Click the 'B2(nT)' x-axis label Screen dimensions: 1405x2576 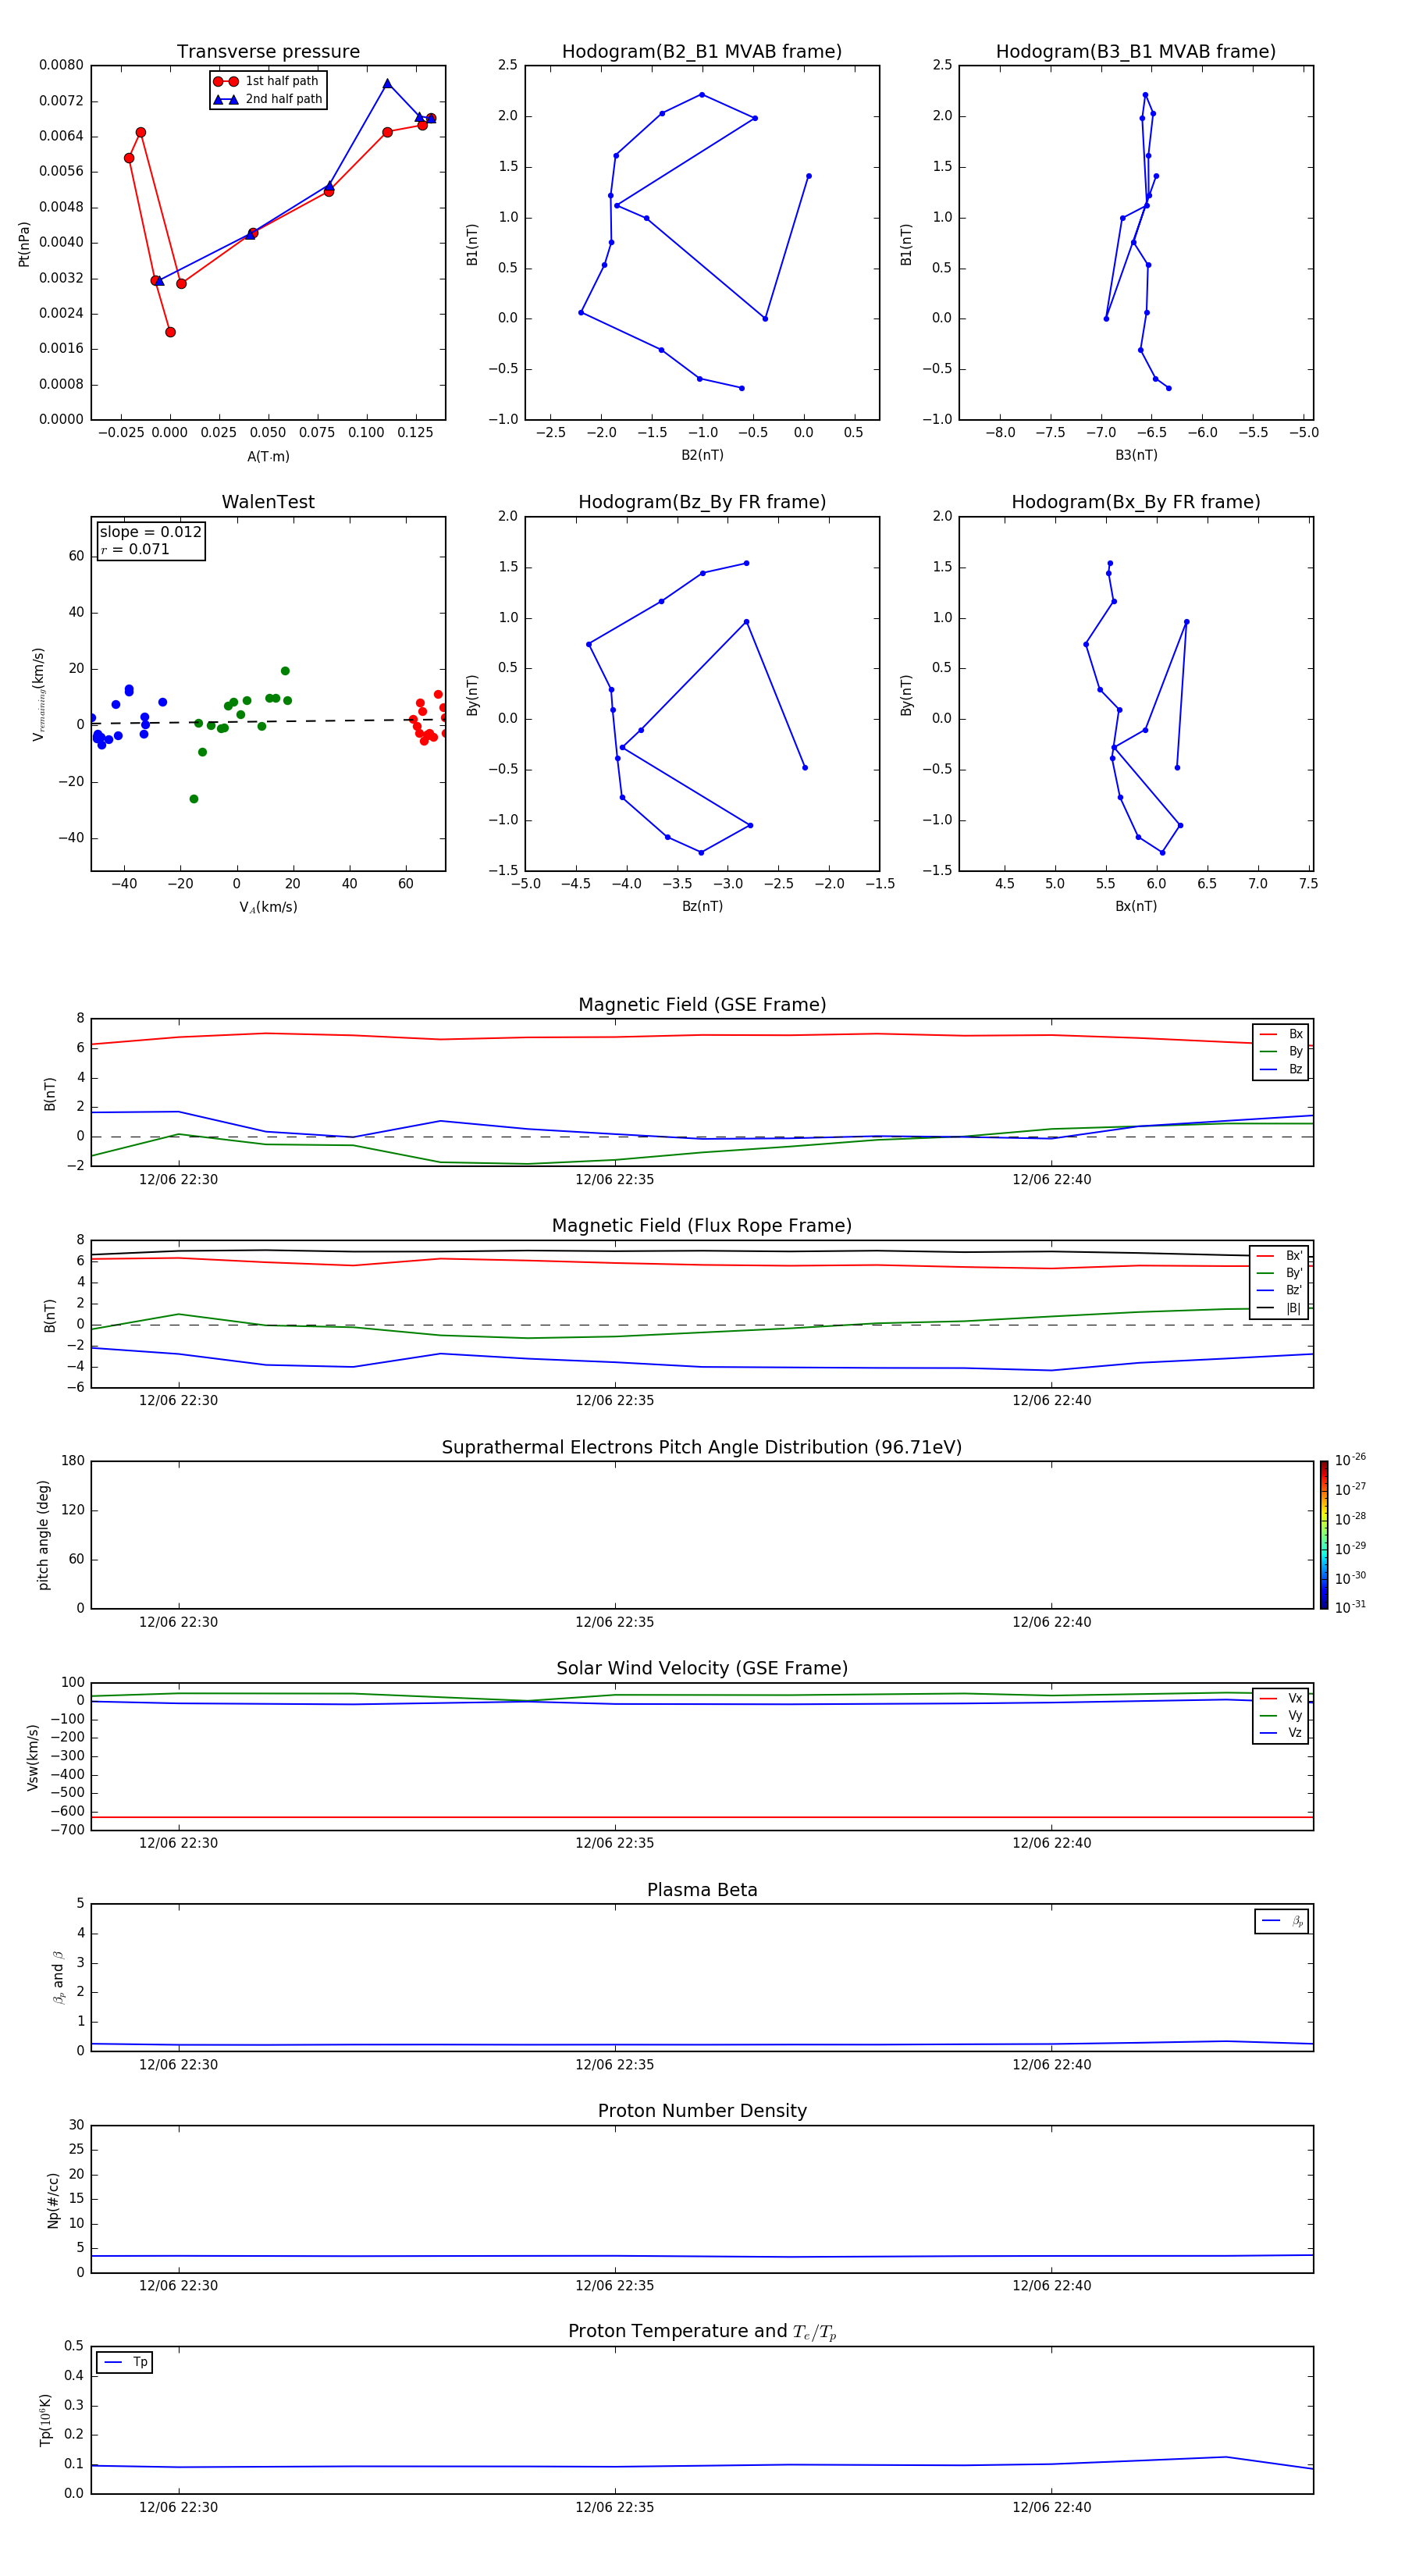[702, 455]
